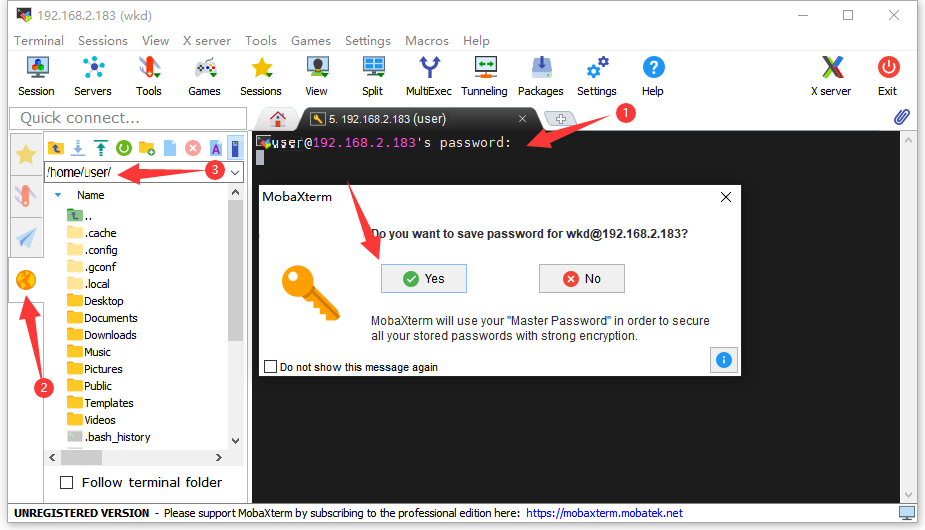The height and width of the screenshot is (530, 925).
Task: Go to parent directory in SFTP toolbar
Action: point(56,148)
